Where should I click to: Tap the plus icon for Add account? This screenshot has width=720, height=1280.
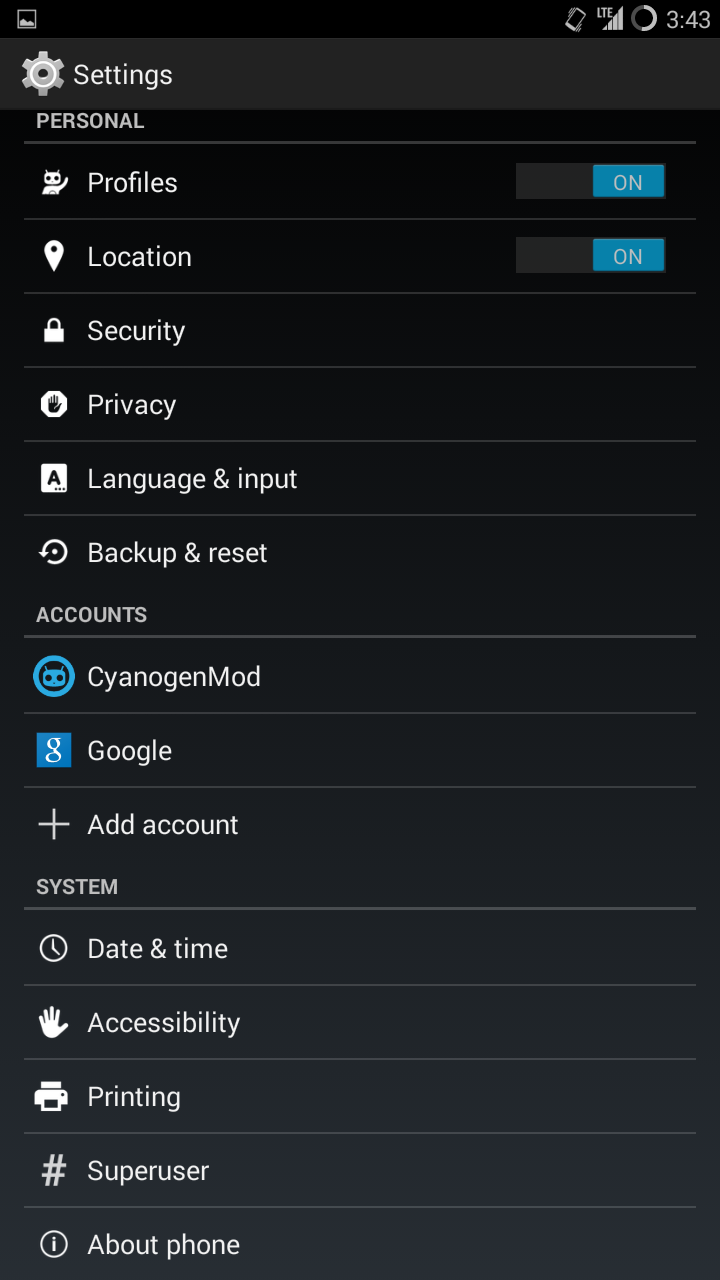[x=53, y=824]
